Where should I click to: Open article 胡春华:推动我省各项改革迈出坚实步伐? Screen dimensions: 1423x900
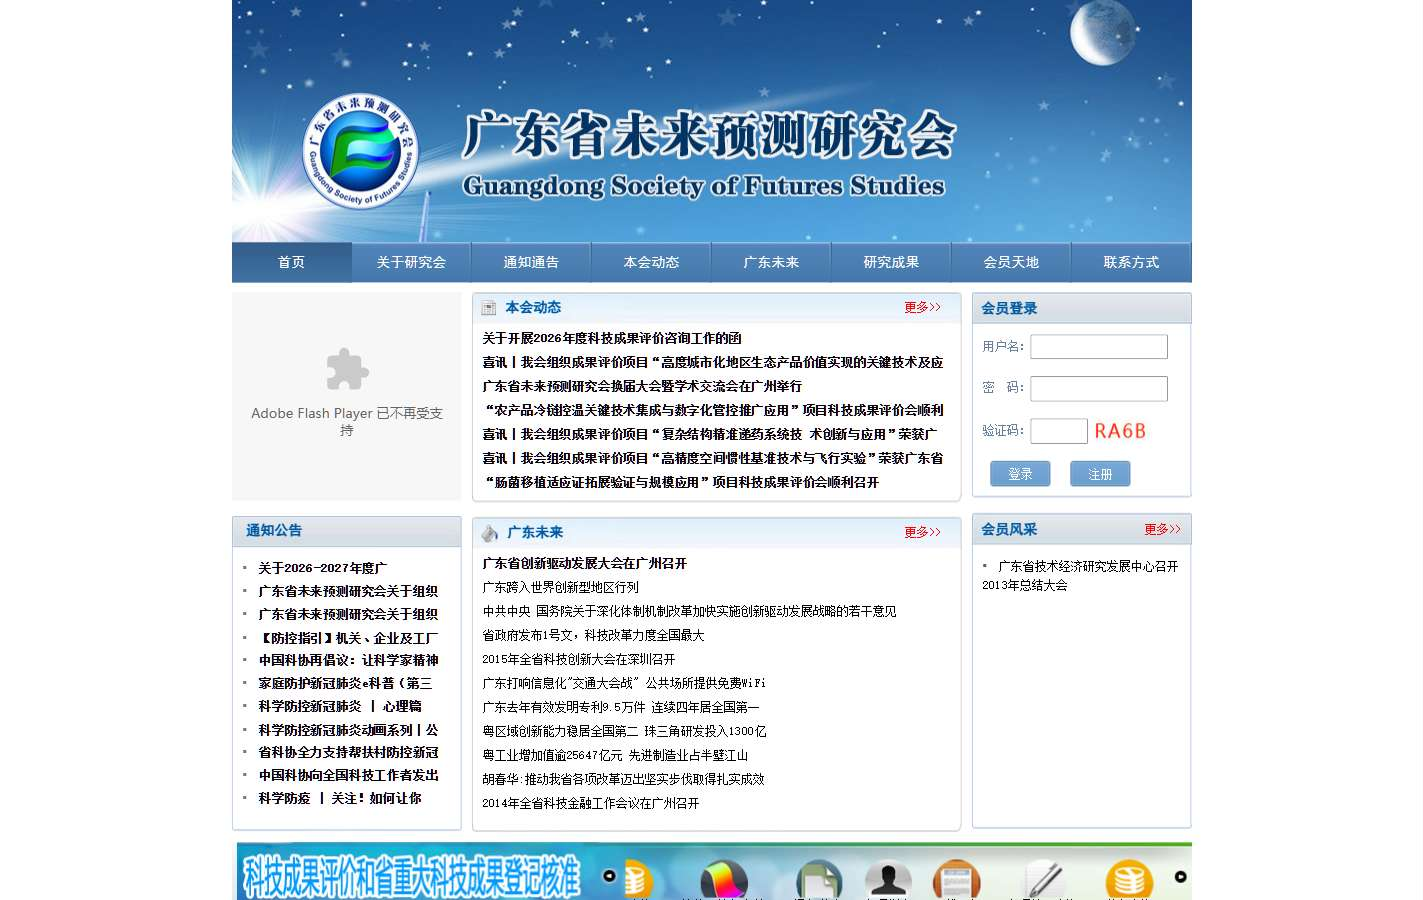(623, 779)
